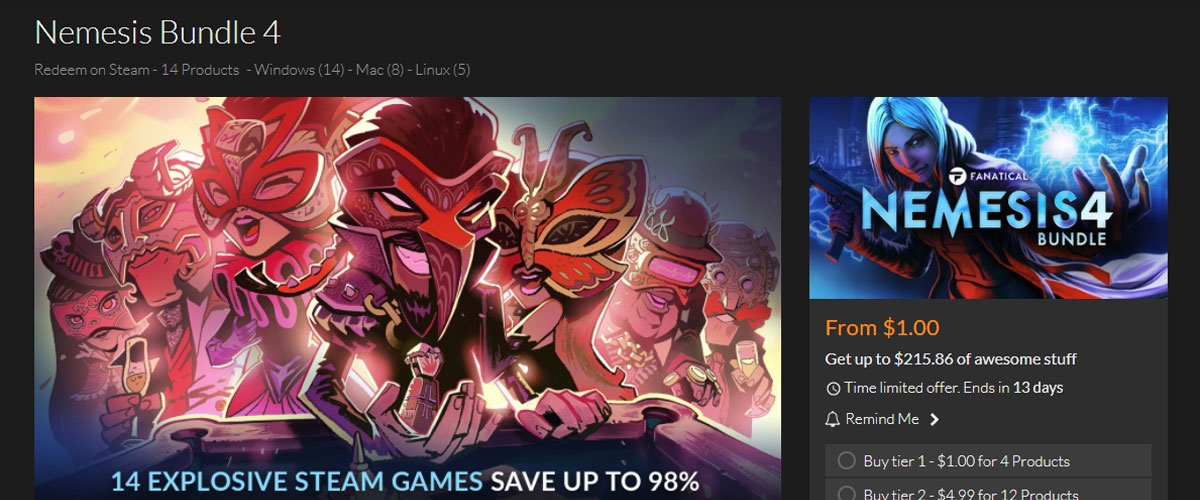Click the clock icon for time limited offer
Image resolution: width=1200 pixels, height=500 pixels.
coord(833,388)
